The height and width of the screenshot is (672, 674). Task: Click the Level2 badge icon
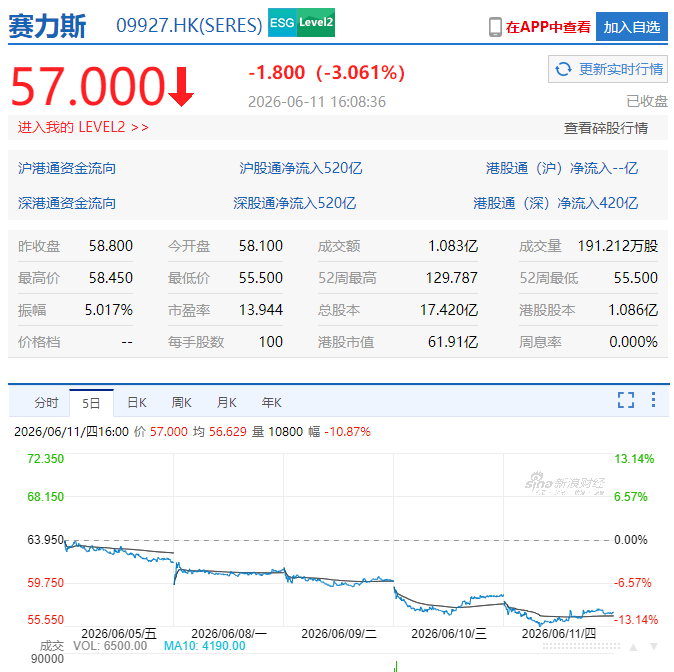click(316, 22)
